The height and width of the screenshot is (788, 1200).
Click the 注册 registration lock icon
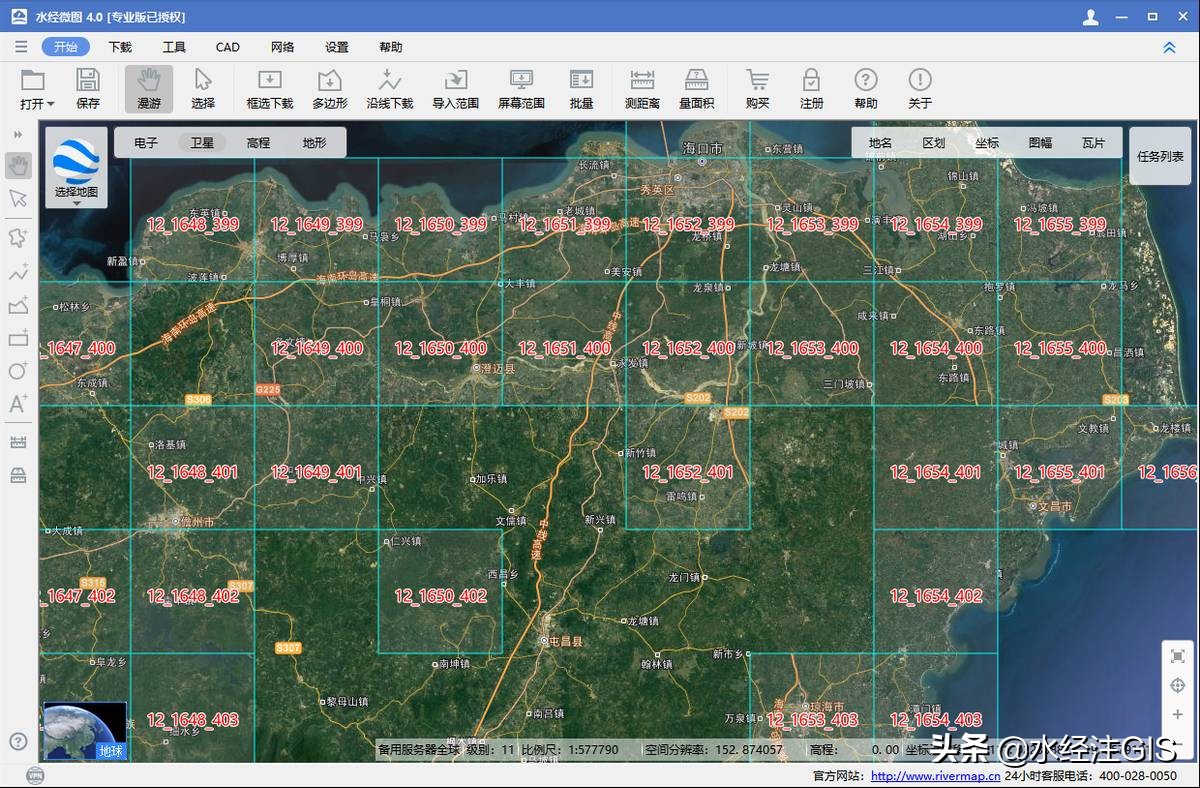click(812, 89)
